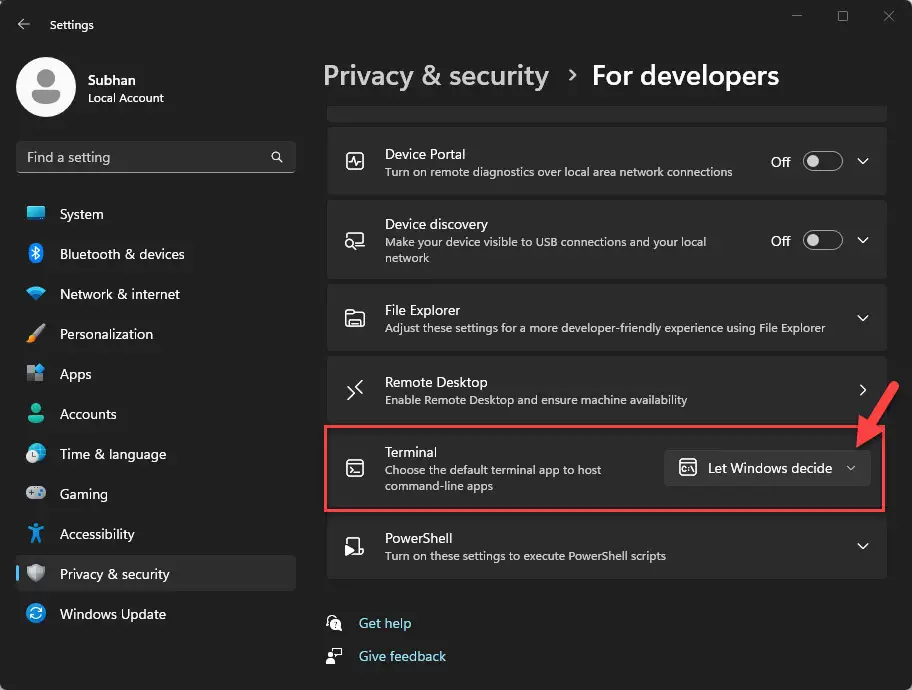Click the System monitor icon
The height and width of the screenshot is (690, 912).
(36, 214)
